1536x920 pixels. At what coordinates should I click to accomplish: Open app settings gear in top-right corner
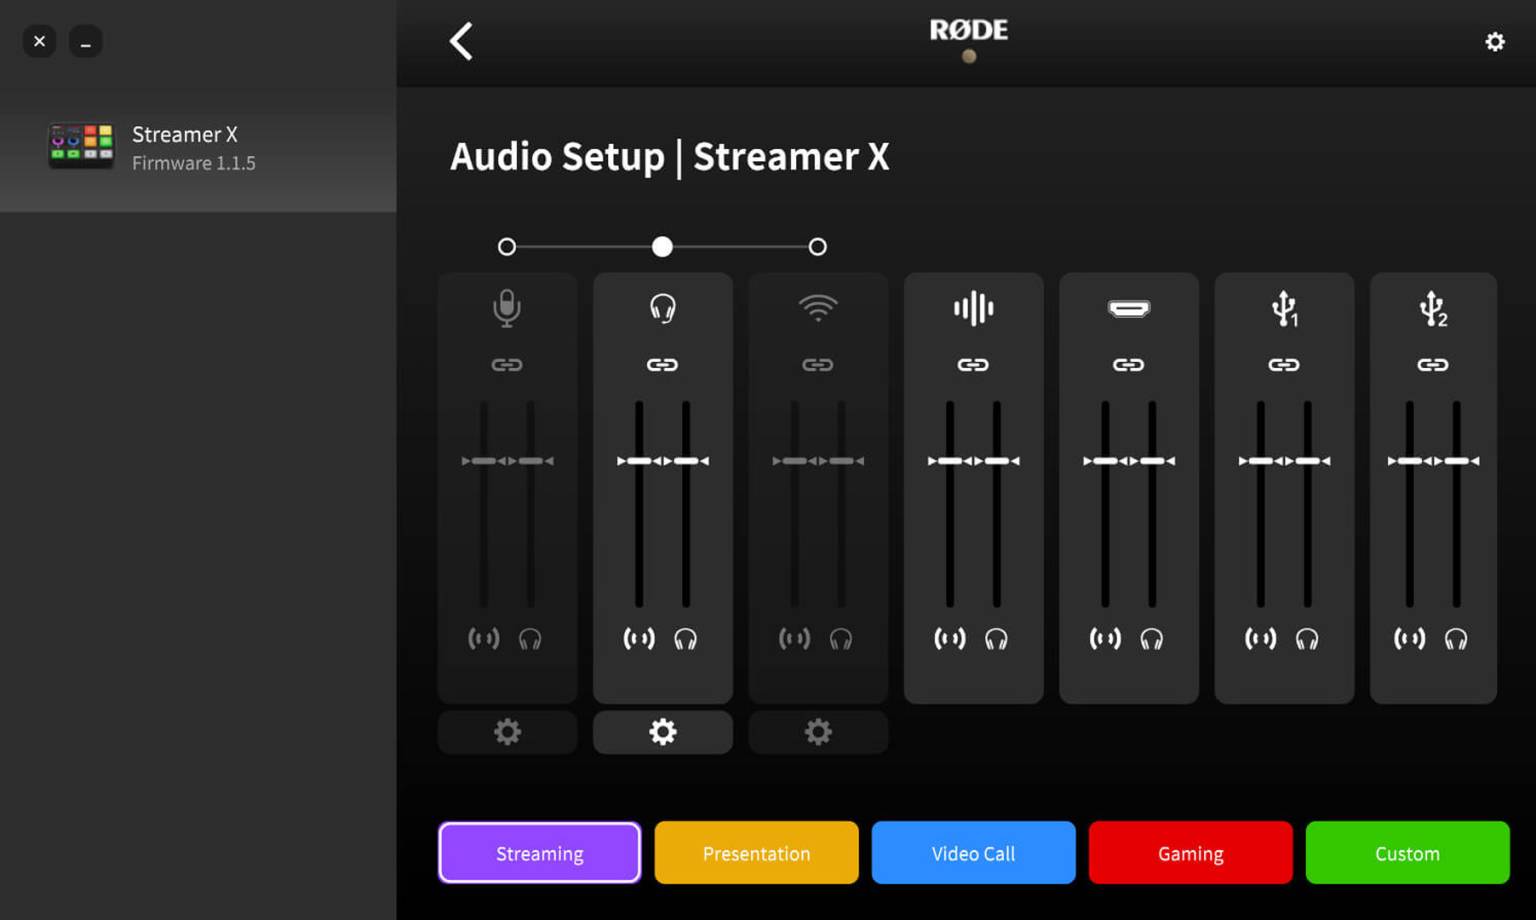[1494, 42]
